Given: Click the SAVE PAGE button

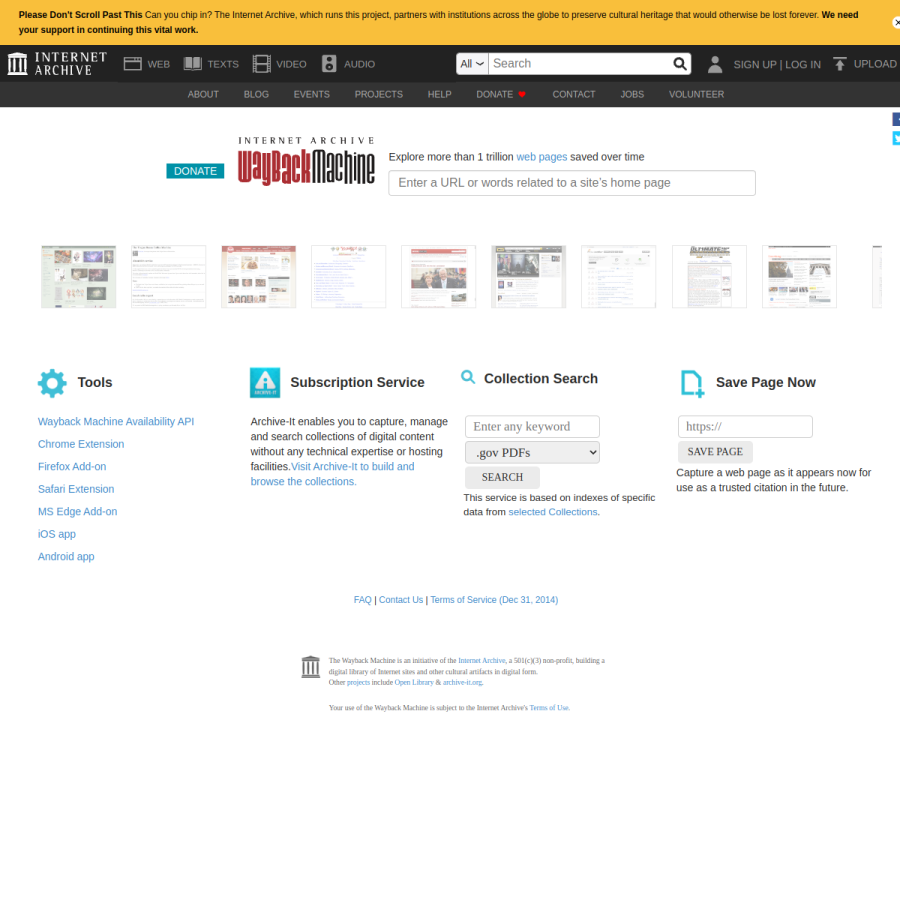Looking at the screenshot, I should pyautogui.click(x=715, y=452).
